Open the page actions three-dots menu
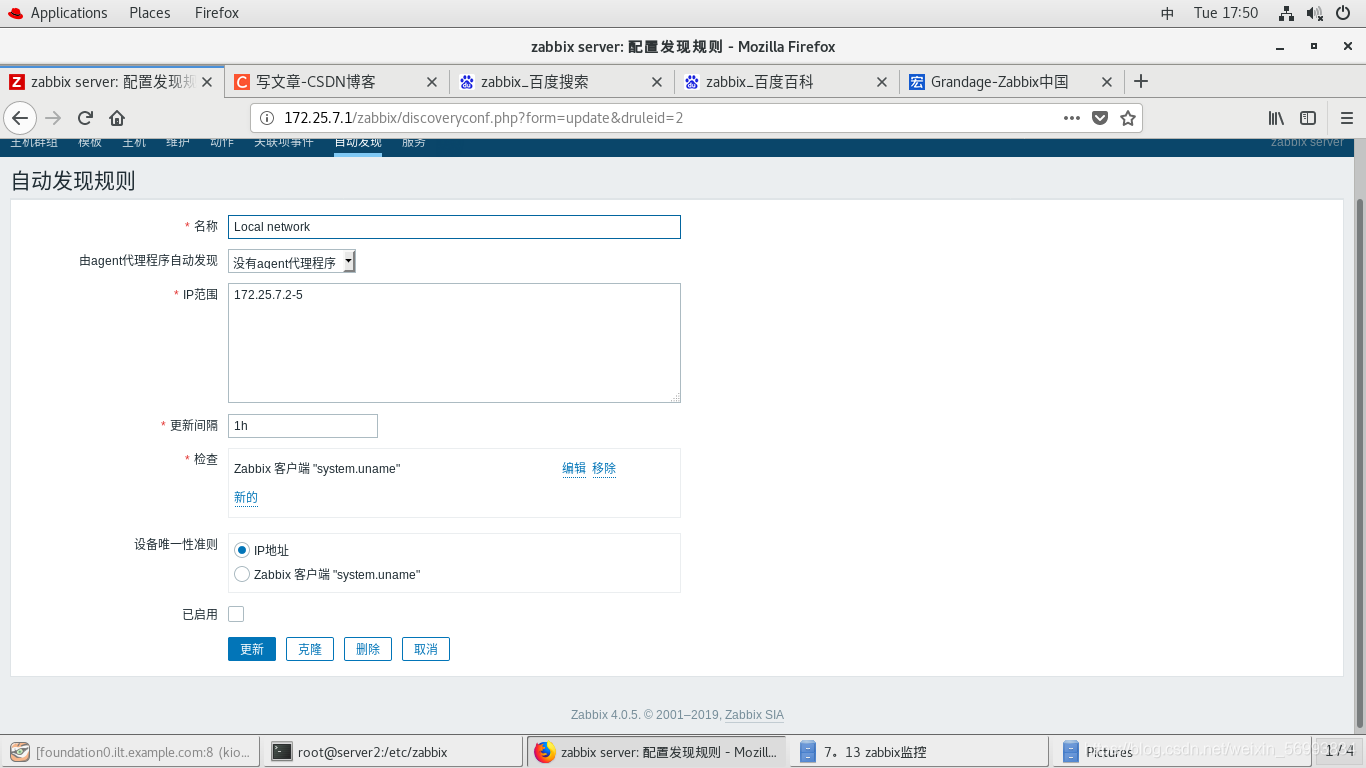This screenshot has width=1366, height=768. (1072, 118)
